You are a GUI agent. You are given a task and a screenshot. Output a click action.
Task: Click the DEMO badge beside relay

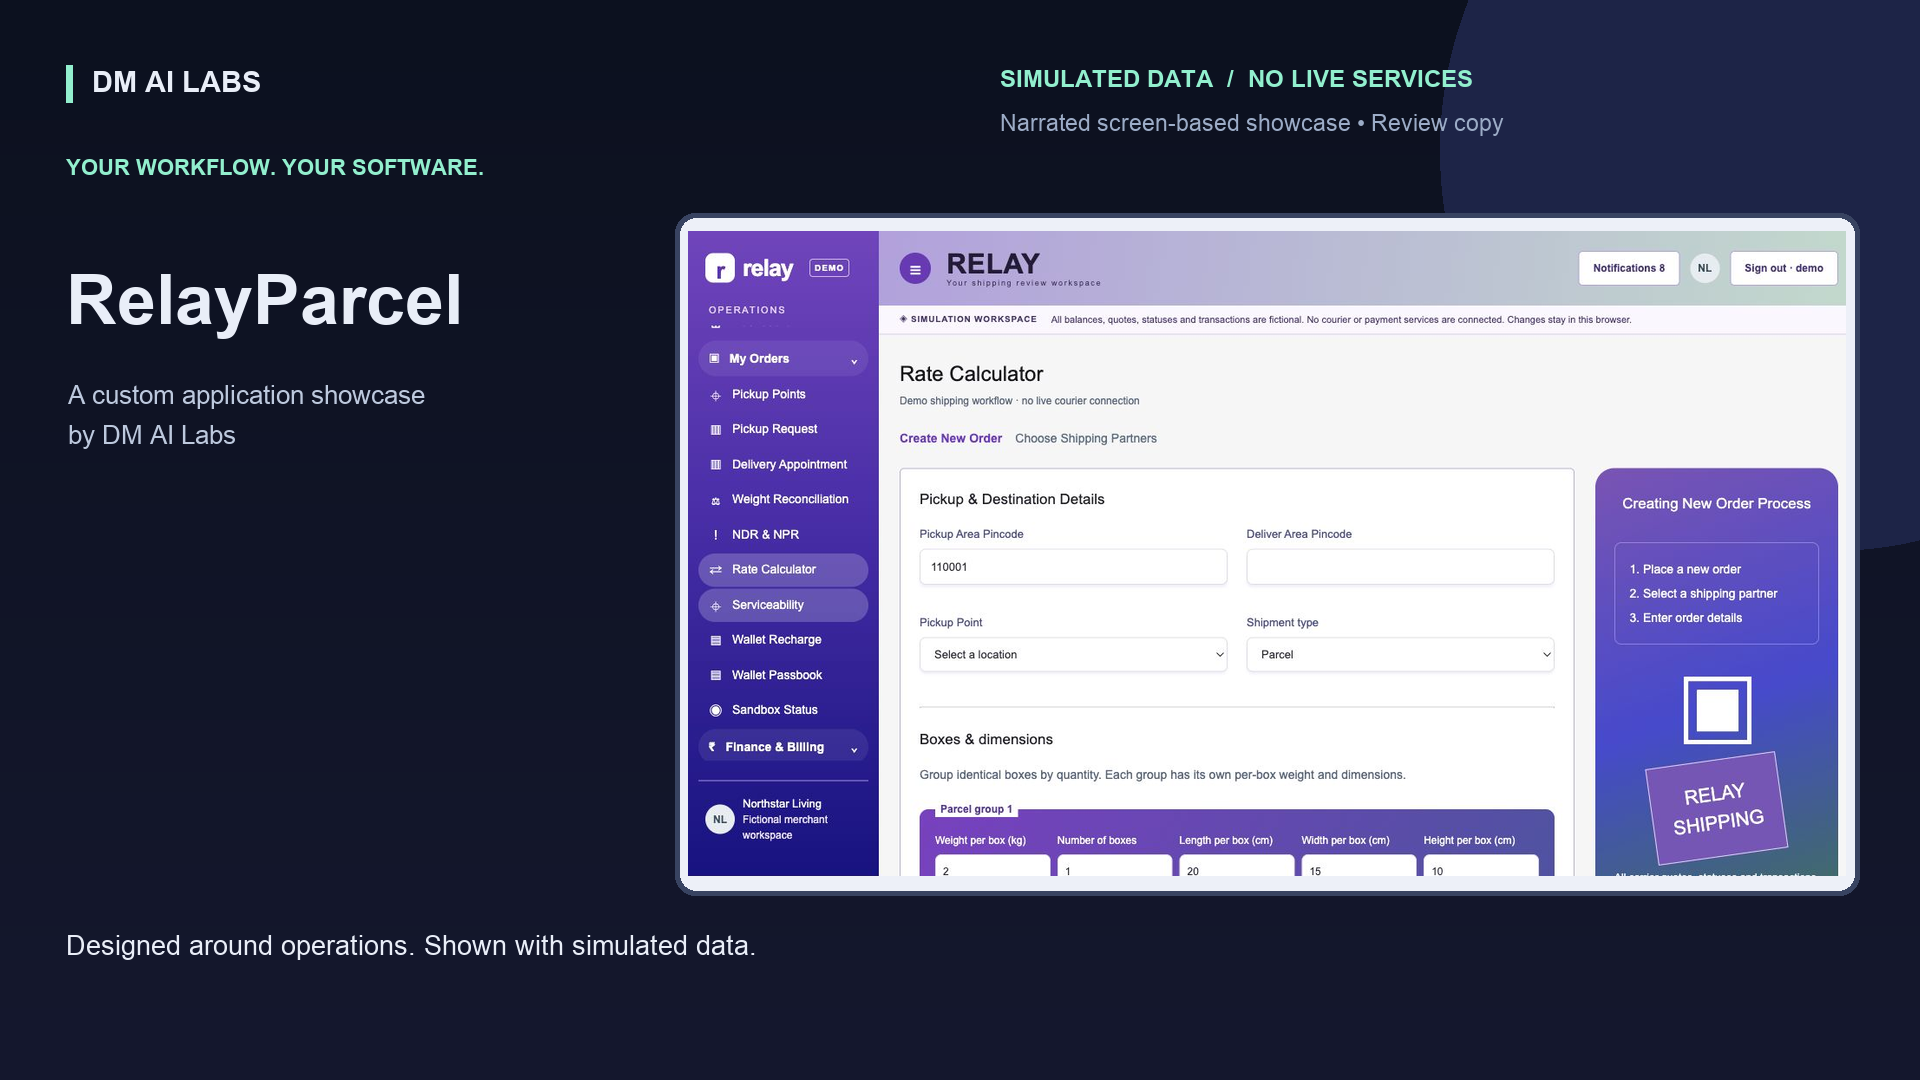828,268
